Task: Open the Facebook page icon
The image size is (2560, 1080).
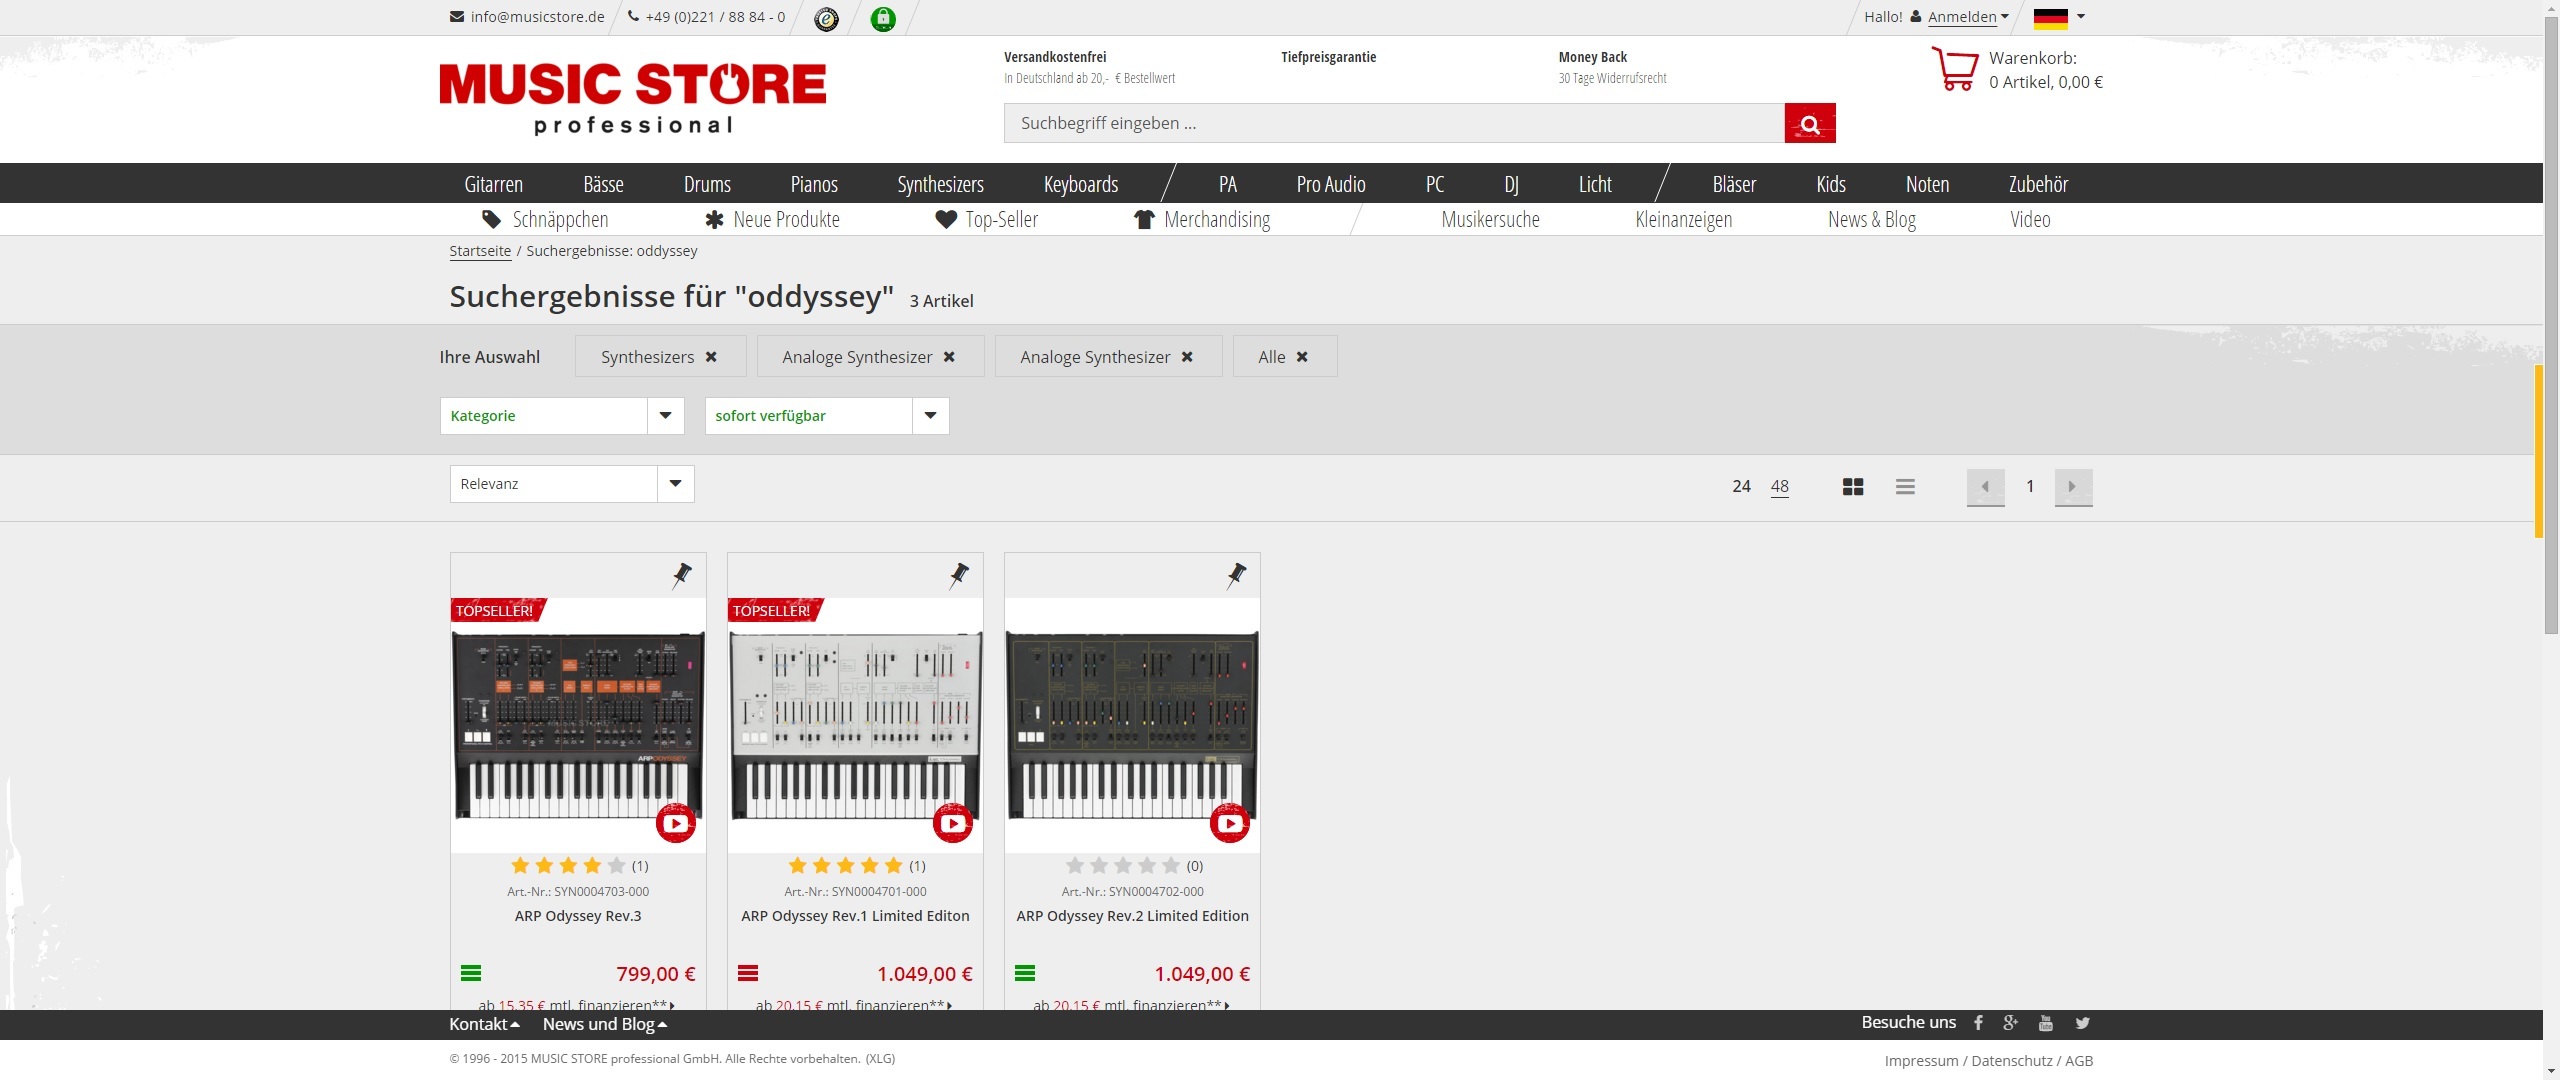Action: pyautogui.click(x=1978, y=1023)
